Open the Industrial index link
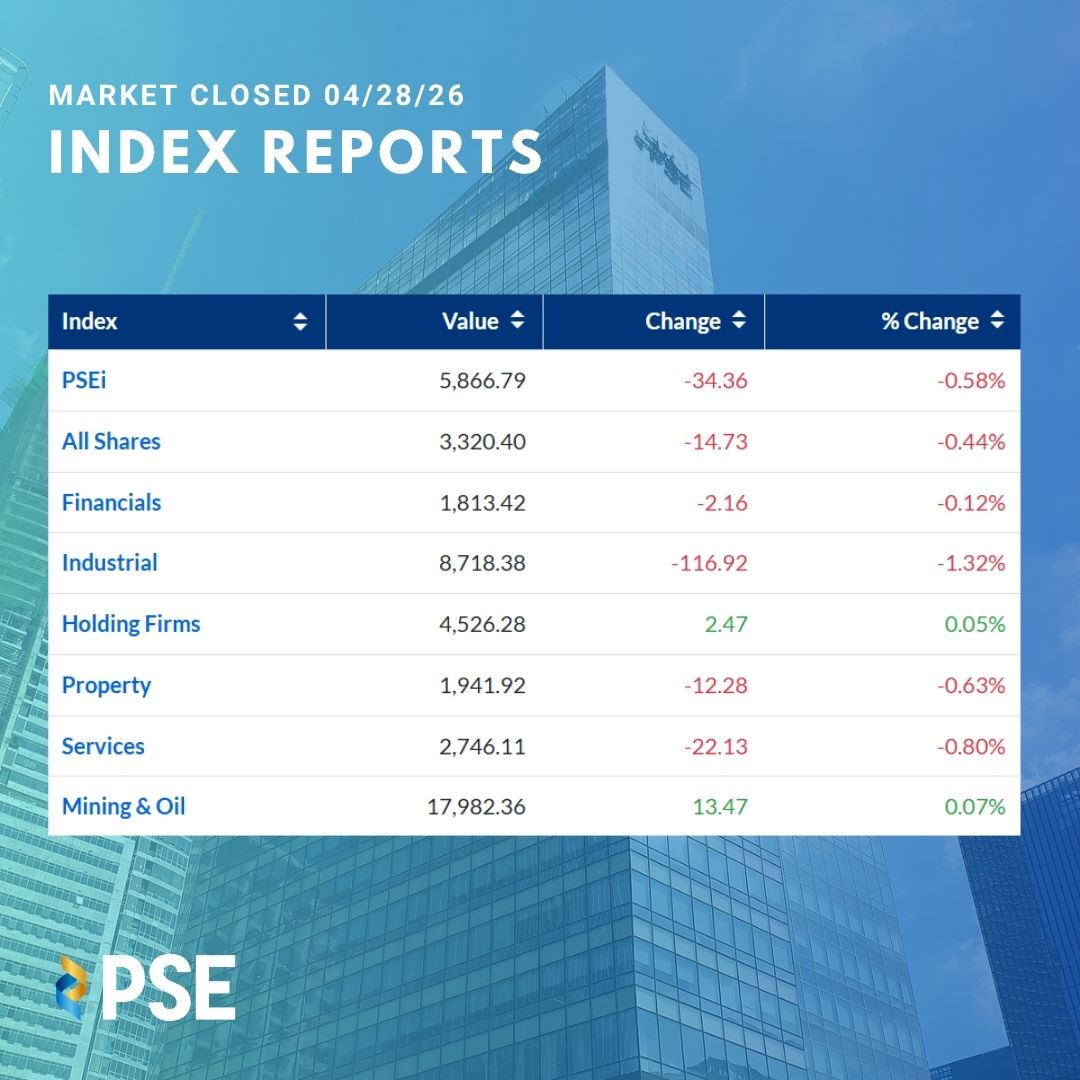Image resolution: width=1080 pixels, height=1080 pixels. [109, 563]
